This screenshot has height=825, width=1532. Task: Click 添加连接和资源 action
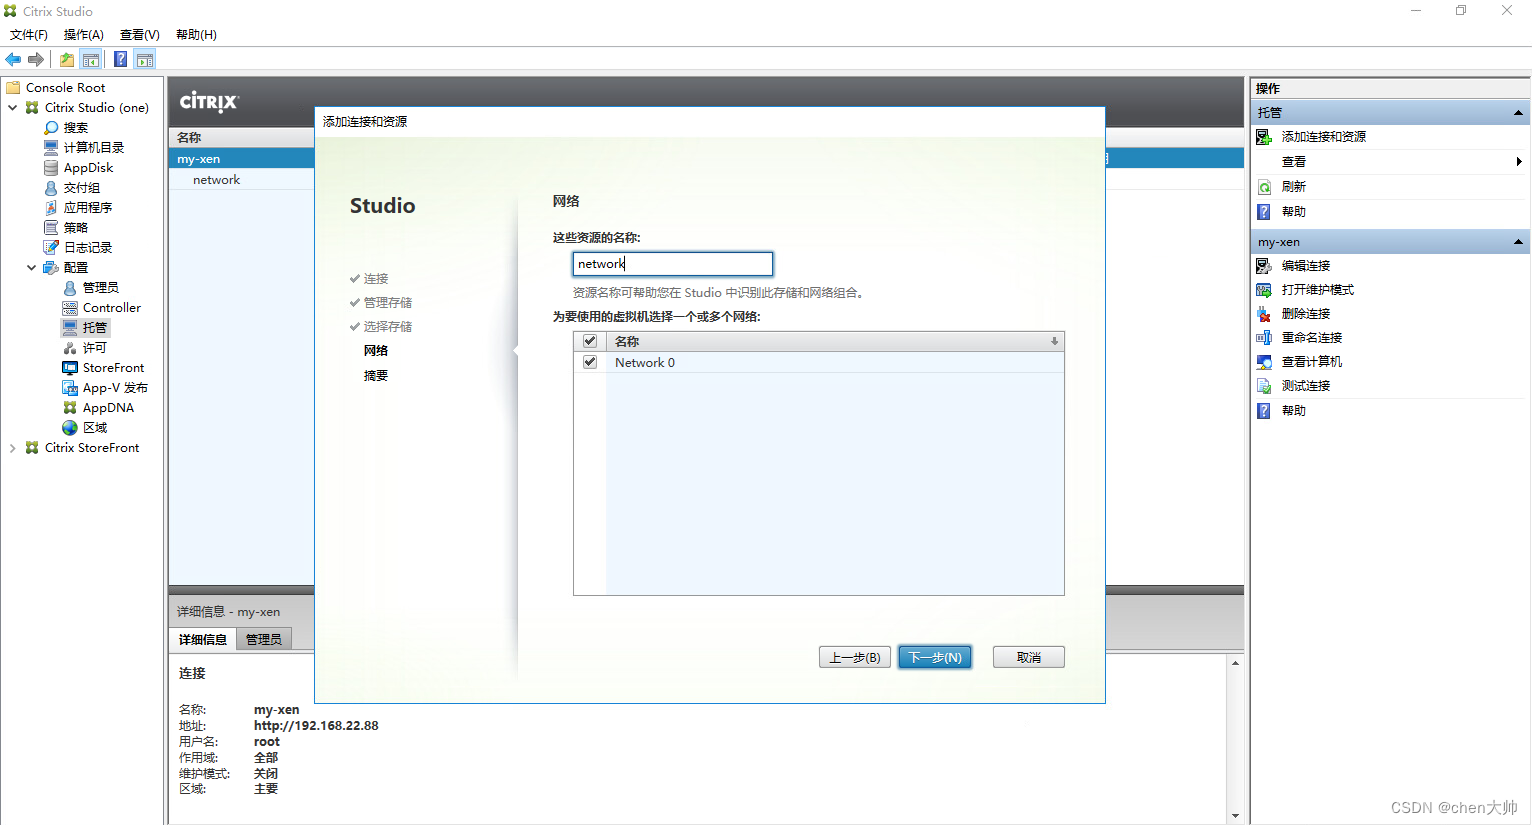coord(1323,137)
